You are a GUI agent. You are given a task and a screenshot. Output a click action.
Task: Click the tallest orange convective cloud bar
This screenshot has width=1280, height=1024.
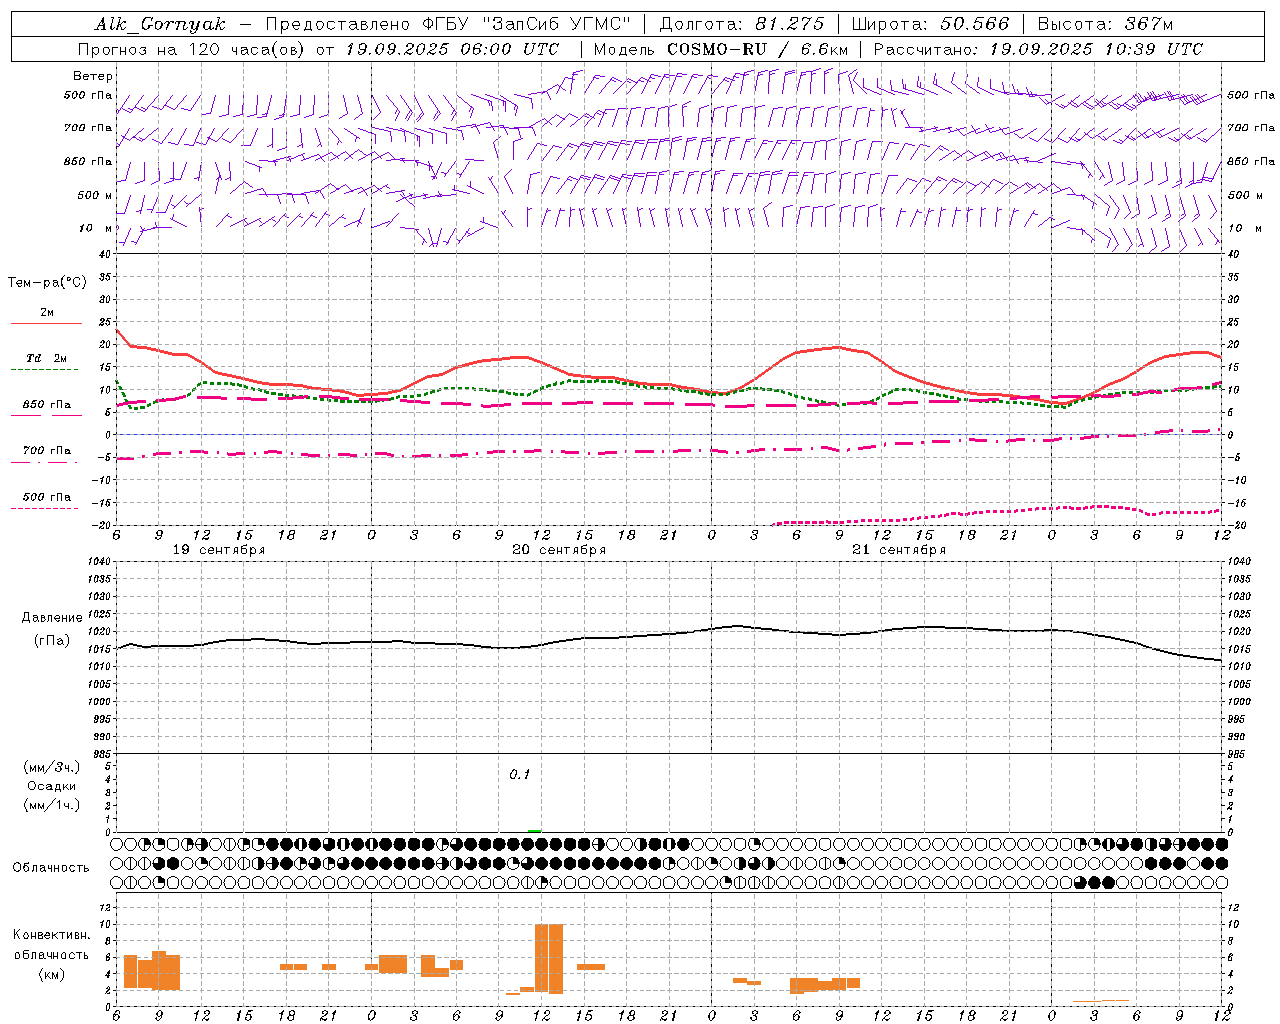coord(549,958)
